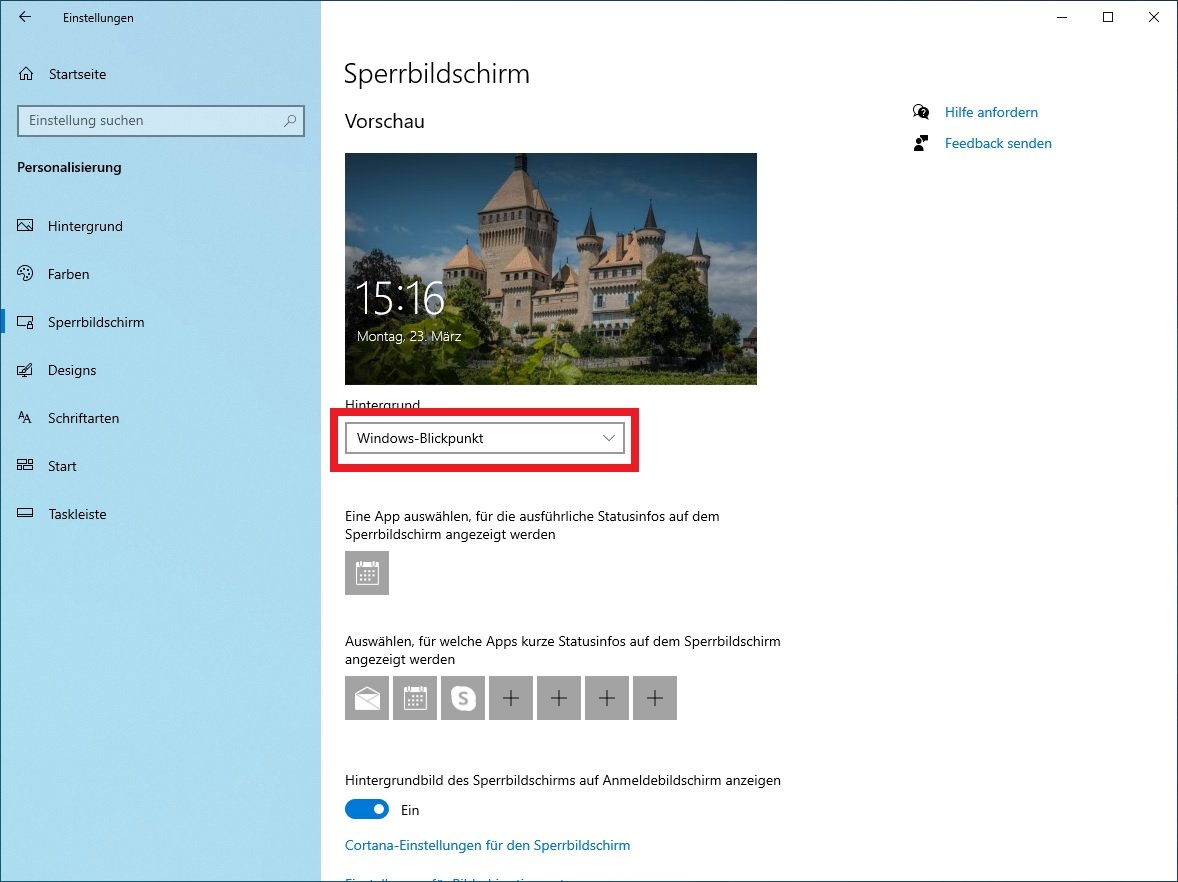Click the Calendar quick status tile
This screenshot has height=882, width=1178.
coord(415,698)
